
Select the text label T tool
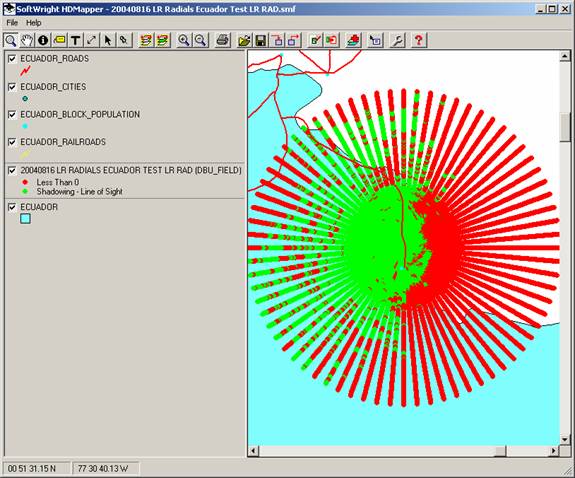[x=75, y=40]
